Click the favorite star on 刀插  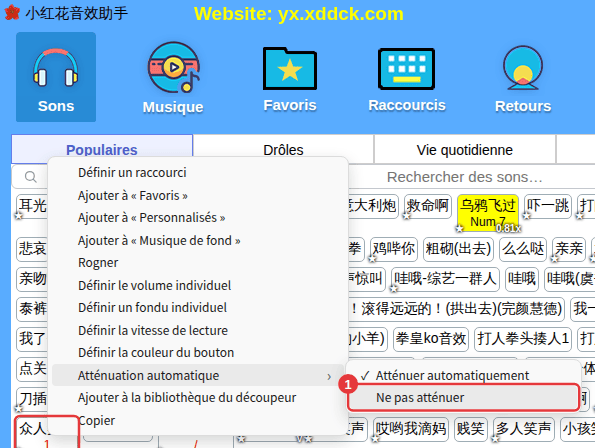(18, 409)
